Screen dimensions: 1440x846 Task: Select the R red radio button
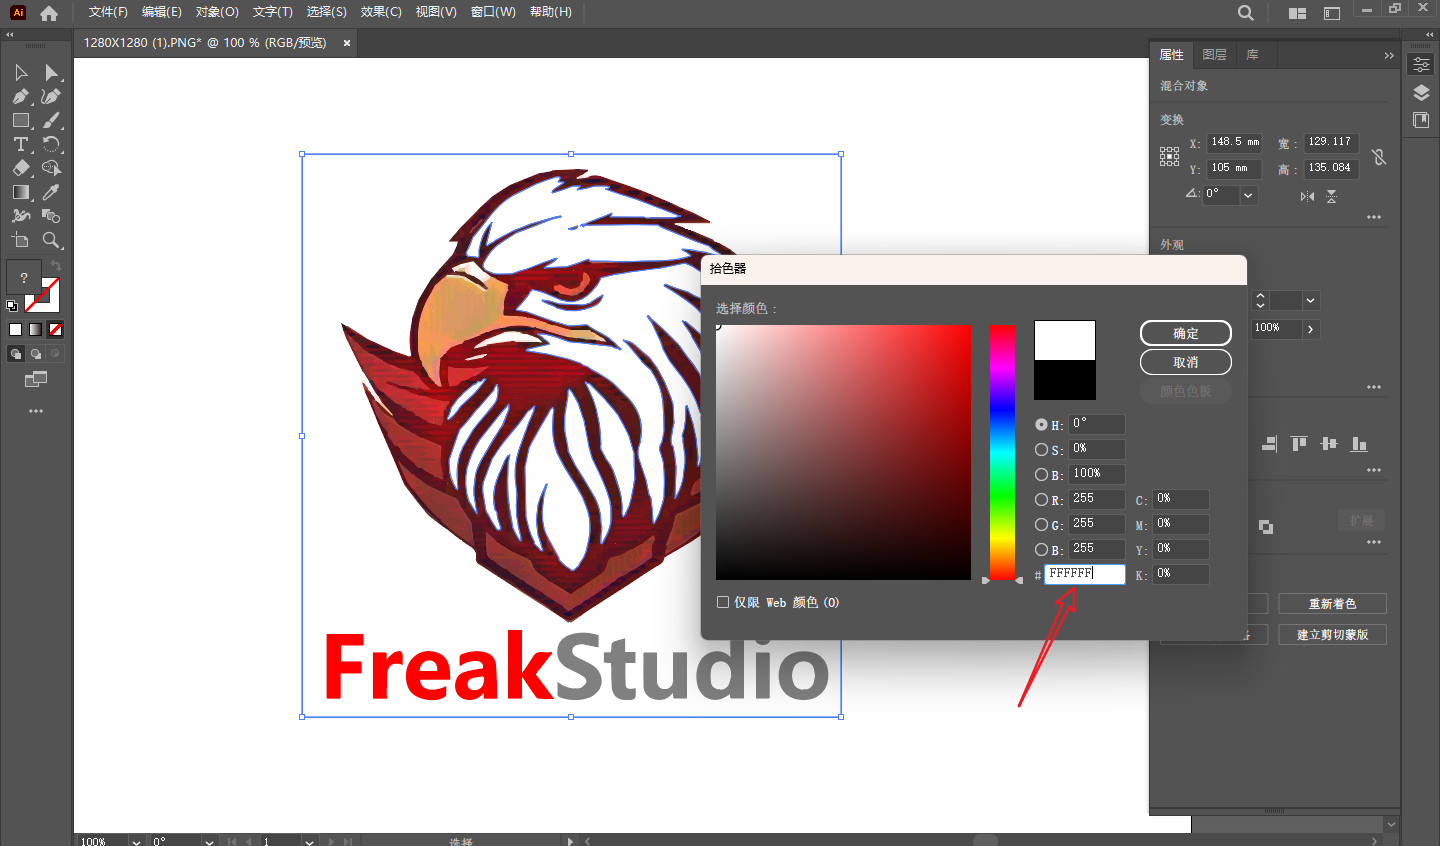1041,499
